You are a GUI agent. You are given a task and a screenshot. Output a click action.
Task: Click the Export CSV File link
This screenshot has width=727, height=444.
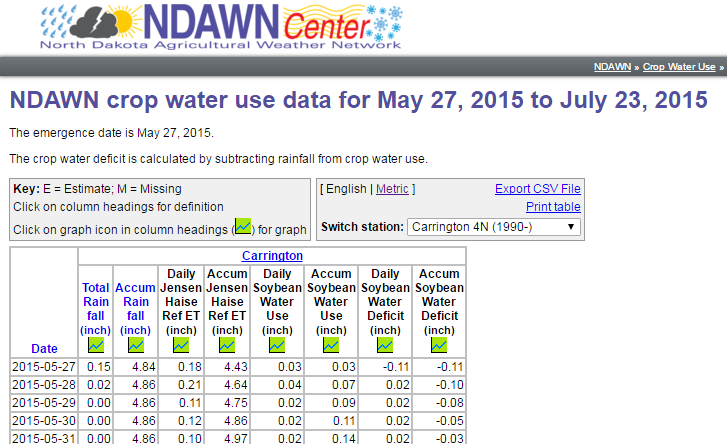pos(537,189)
